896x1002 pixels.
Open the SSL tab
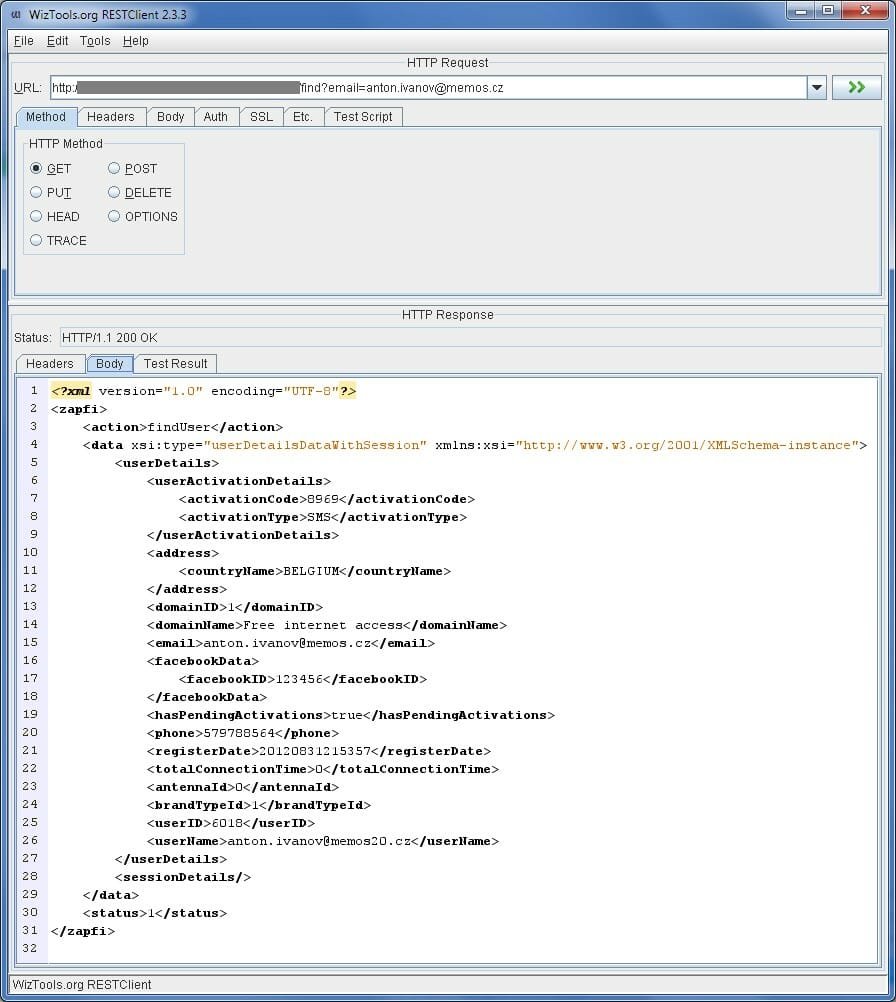(x=260, y=116)
